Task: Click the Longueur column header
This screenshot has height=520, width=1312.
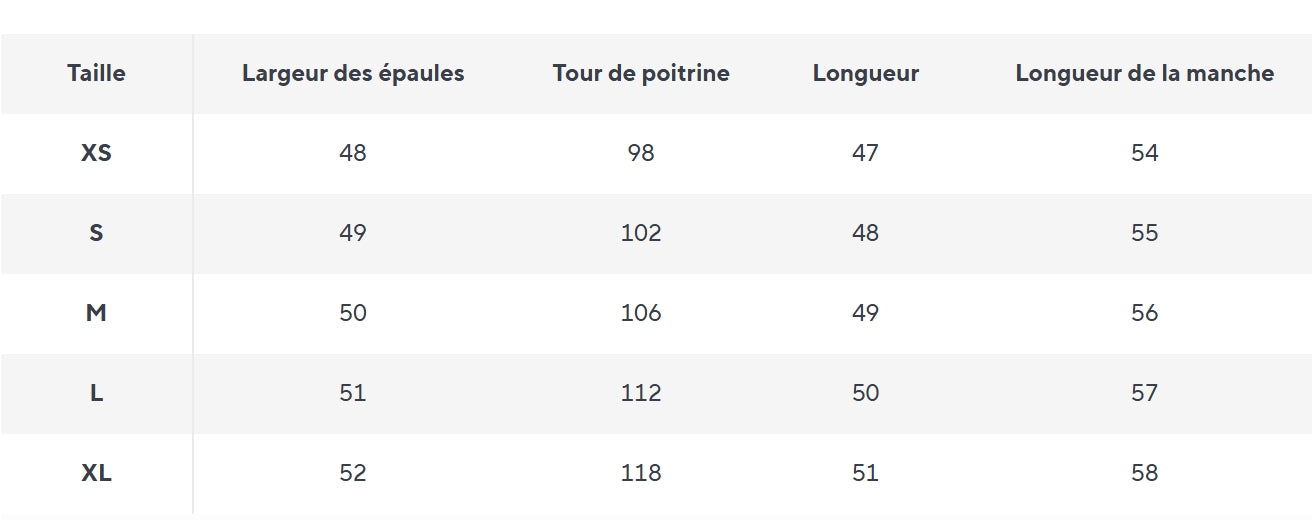Action: (x=865, y=73)
